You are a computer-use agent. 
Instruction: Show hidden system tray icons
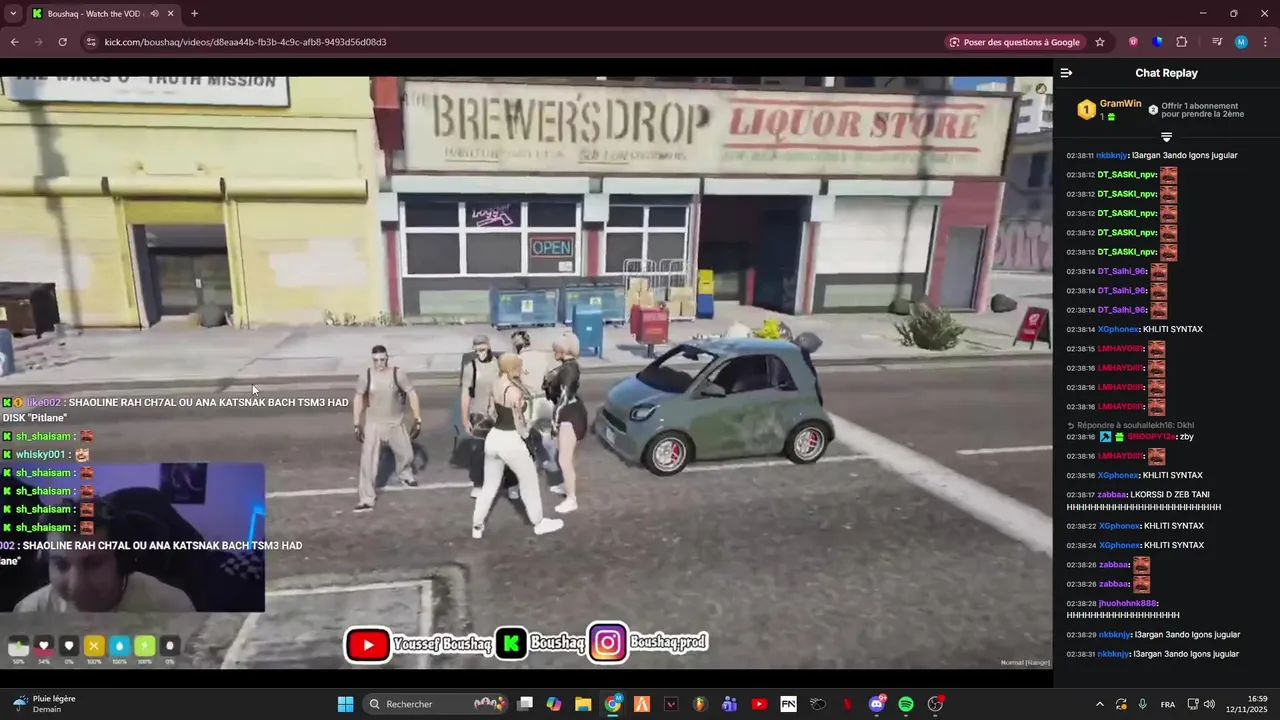coord(1100,704)
